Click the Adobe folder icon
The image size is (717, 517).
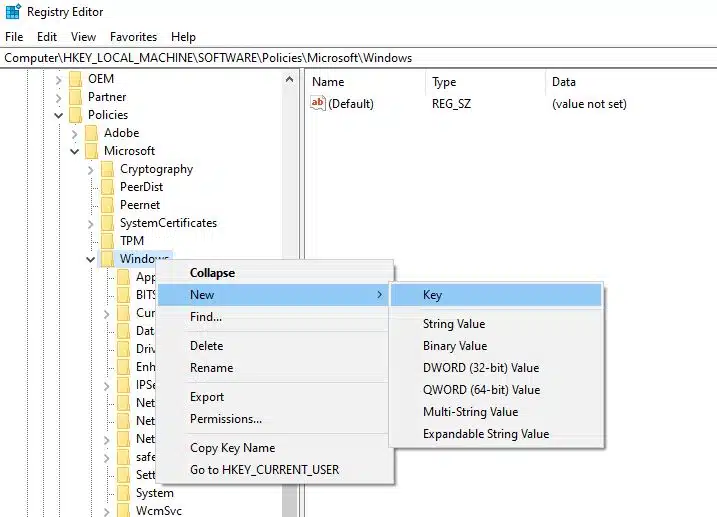coord(91,133)
